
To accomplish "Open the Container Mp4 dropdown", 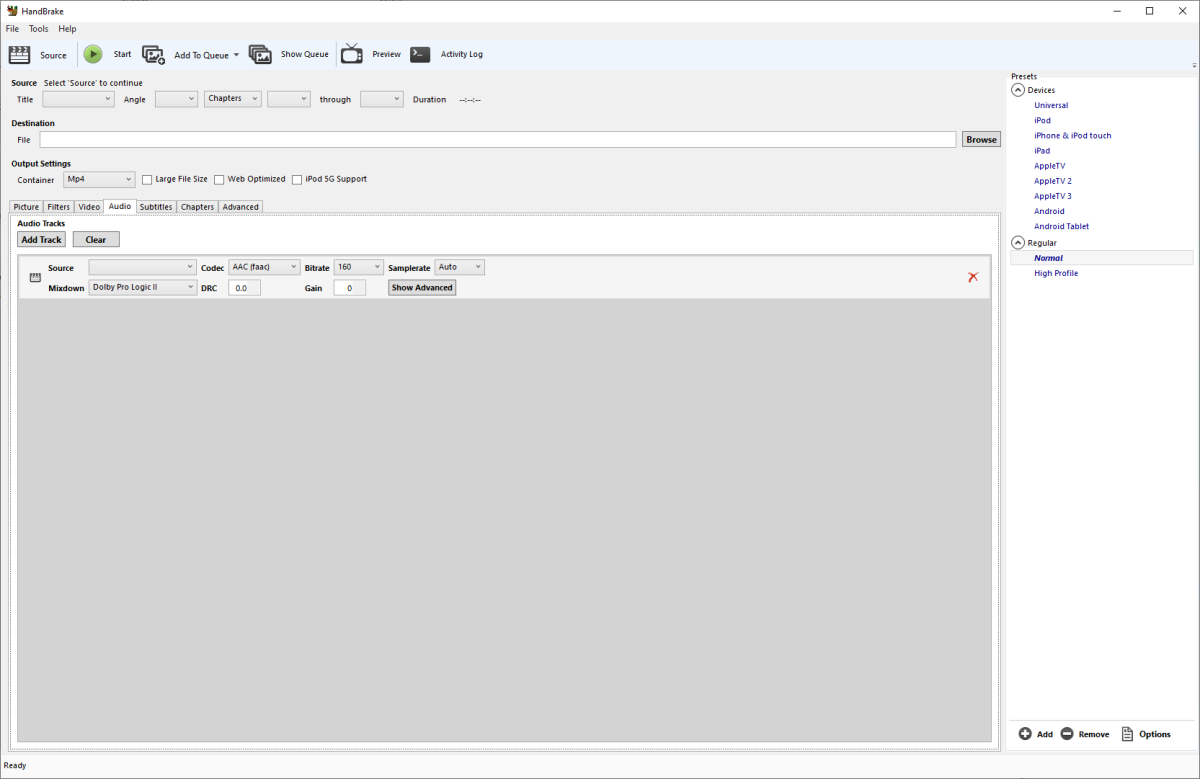I will [x=99, y=179].
